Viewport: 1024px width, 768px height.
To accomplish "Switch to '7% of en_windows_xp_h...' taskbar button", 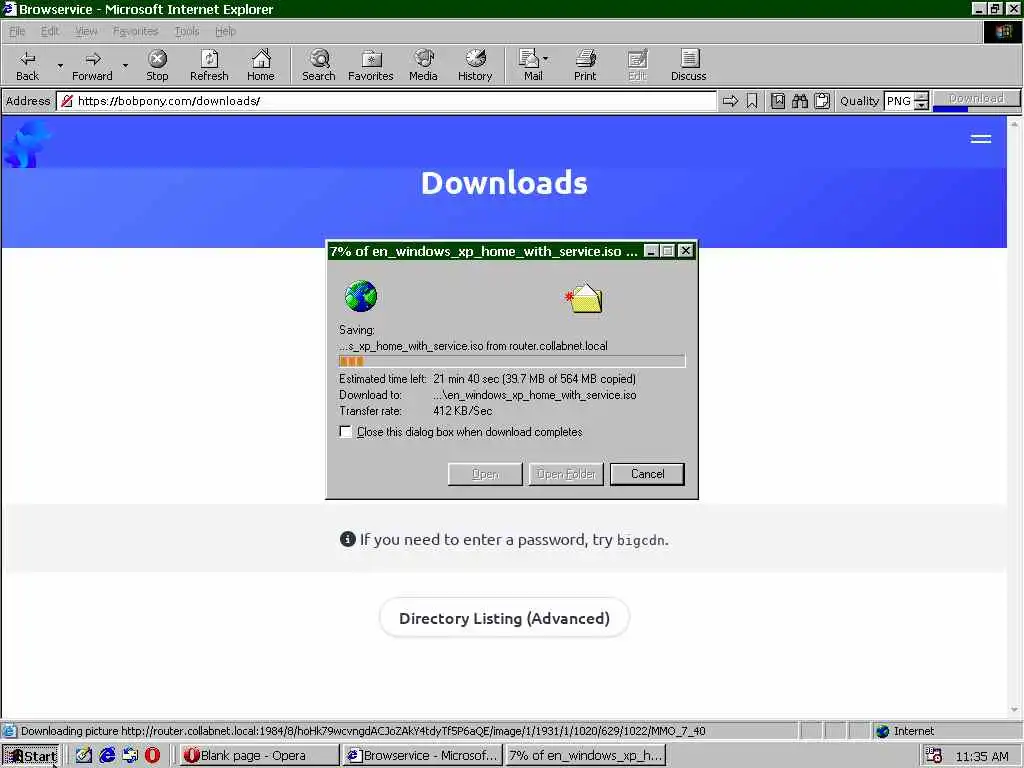I will pyautogui.click(x=585, y=756).
